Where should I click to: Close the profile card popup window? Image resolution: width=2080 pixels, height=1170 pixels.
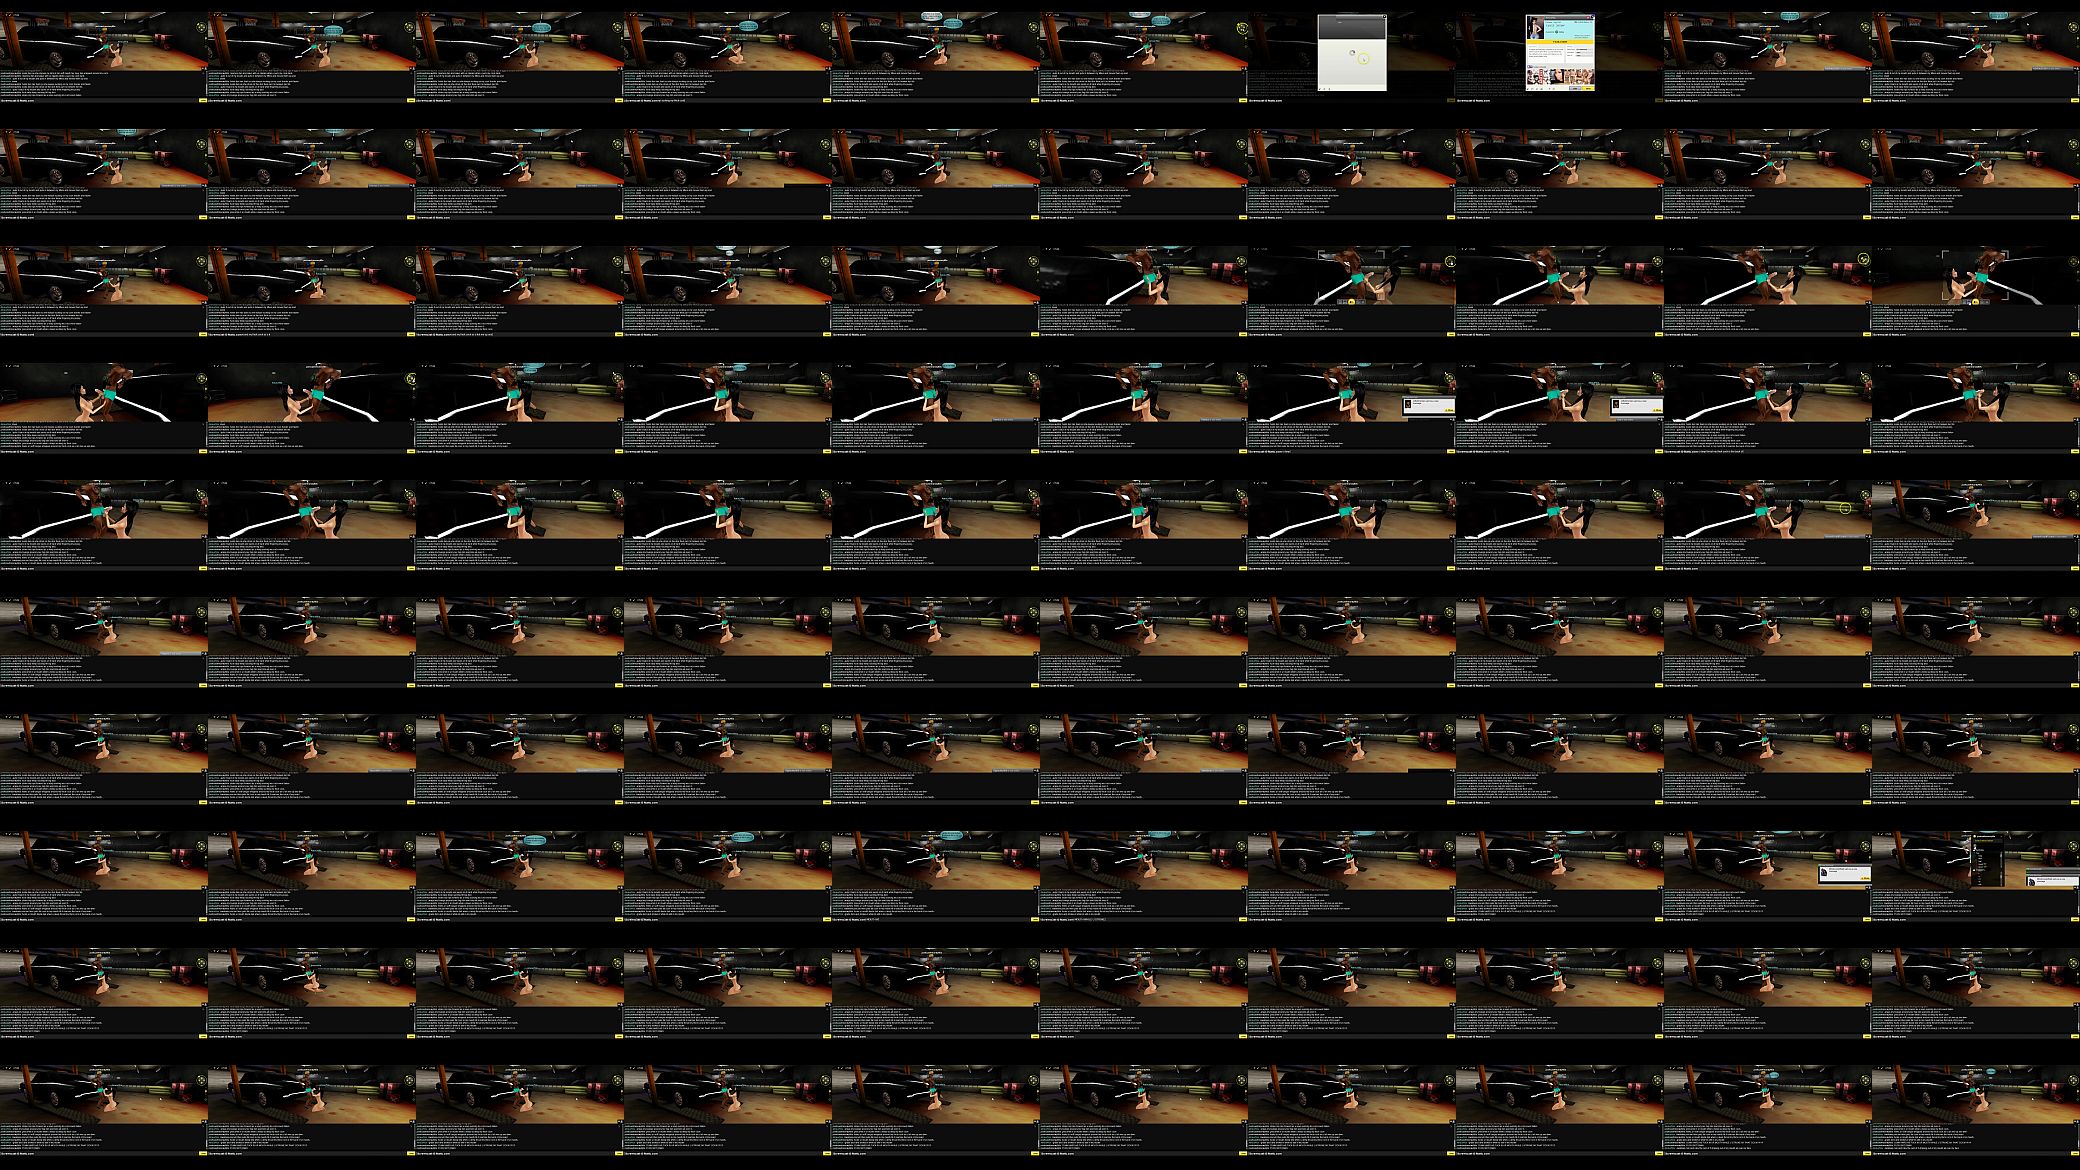pyautogui.click(x=1592, y=17)
